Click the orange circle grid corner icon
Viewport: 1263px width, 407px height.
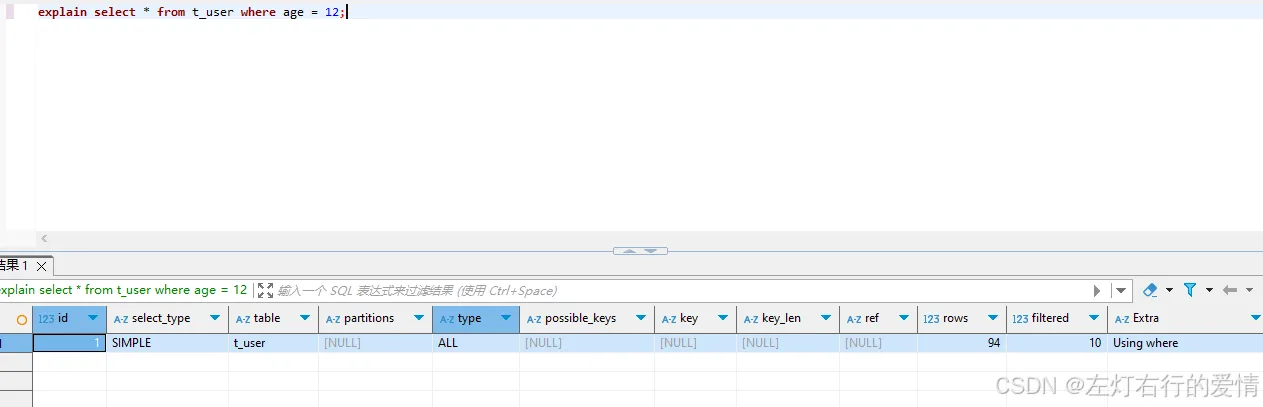point(21,319)
